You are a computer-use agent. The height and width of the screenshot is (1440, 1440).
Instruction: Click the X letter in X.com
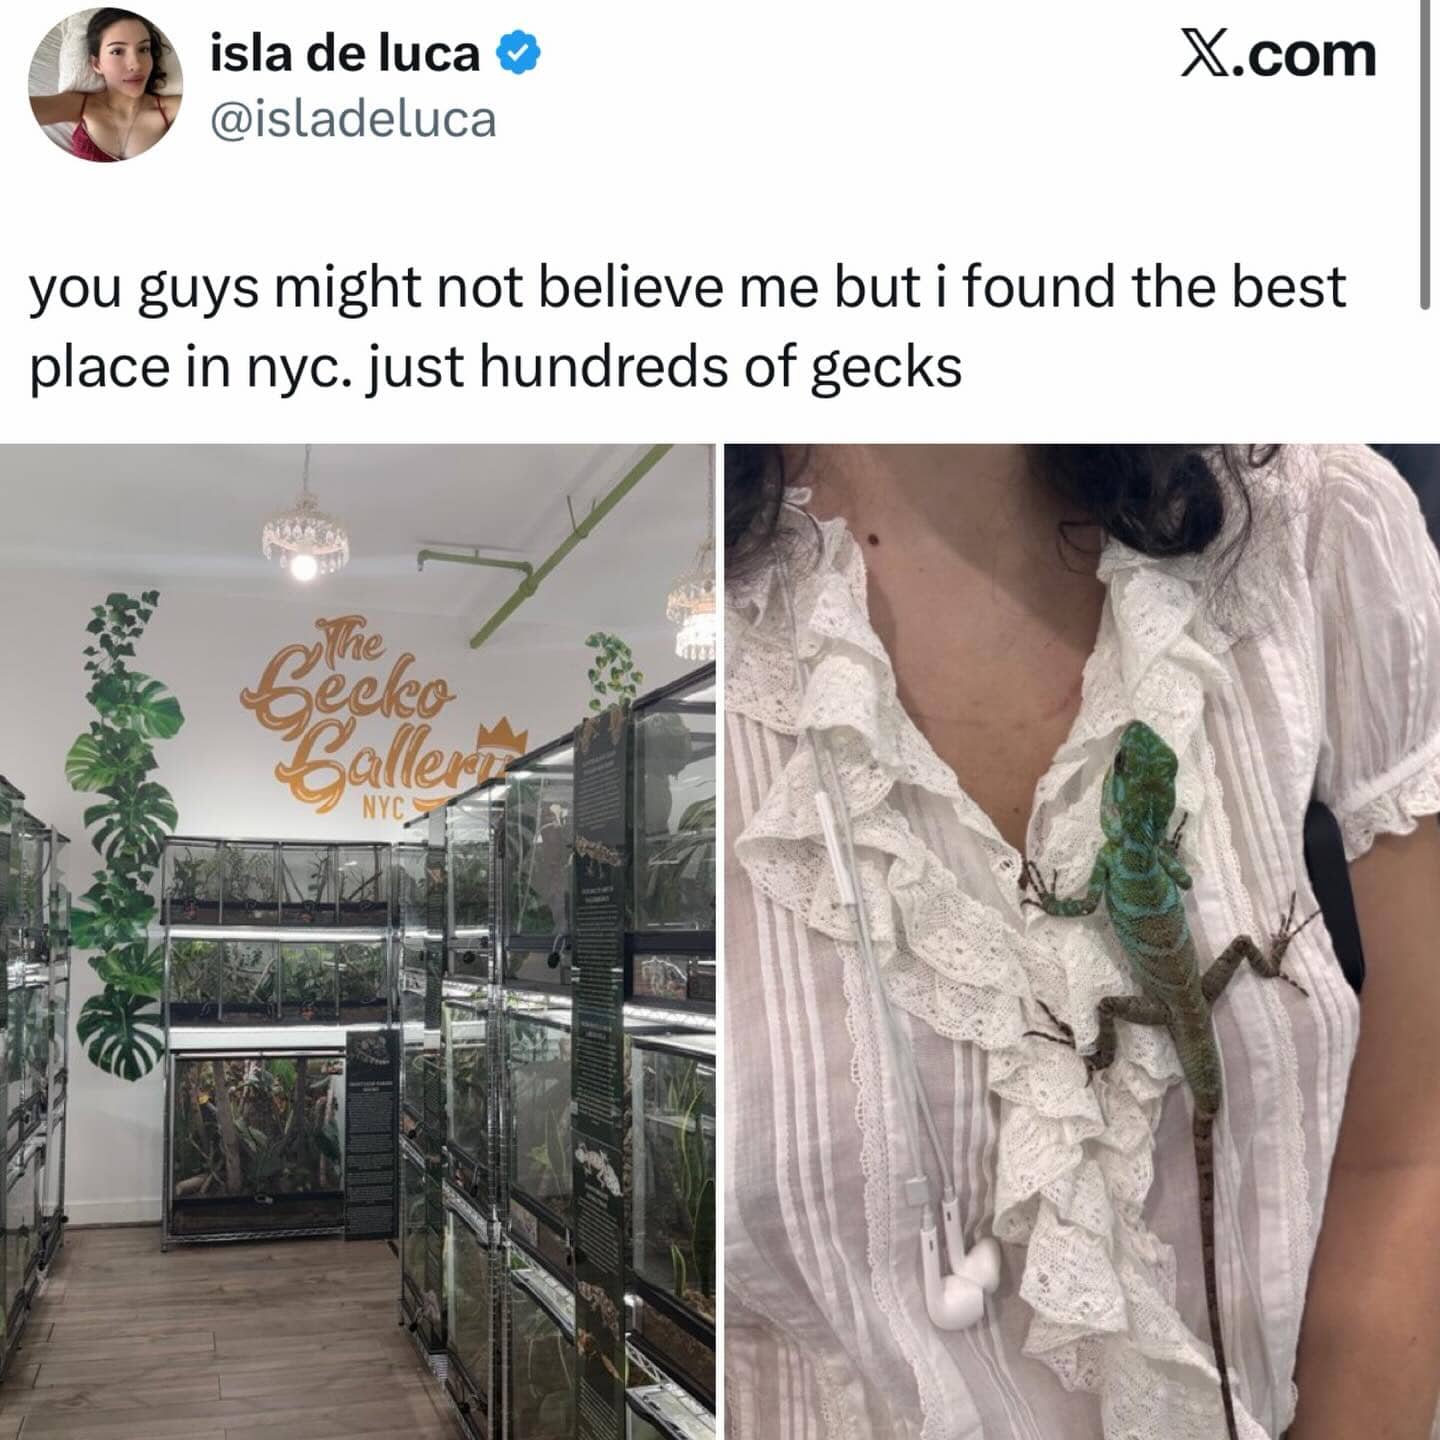[x=1204, y=55]
